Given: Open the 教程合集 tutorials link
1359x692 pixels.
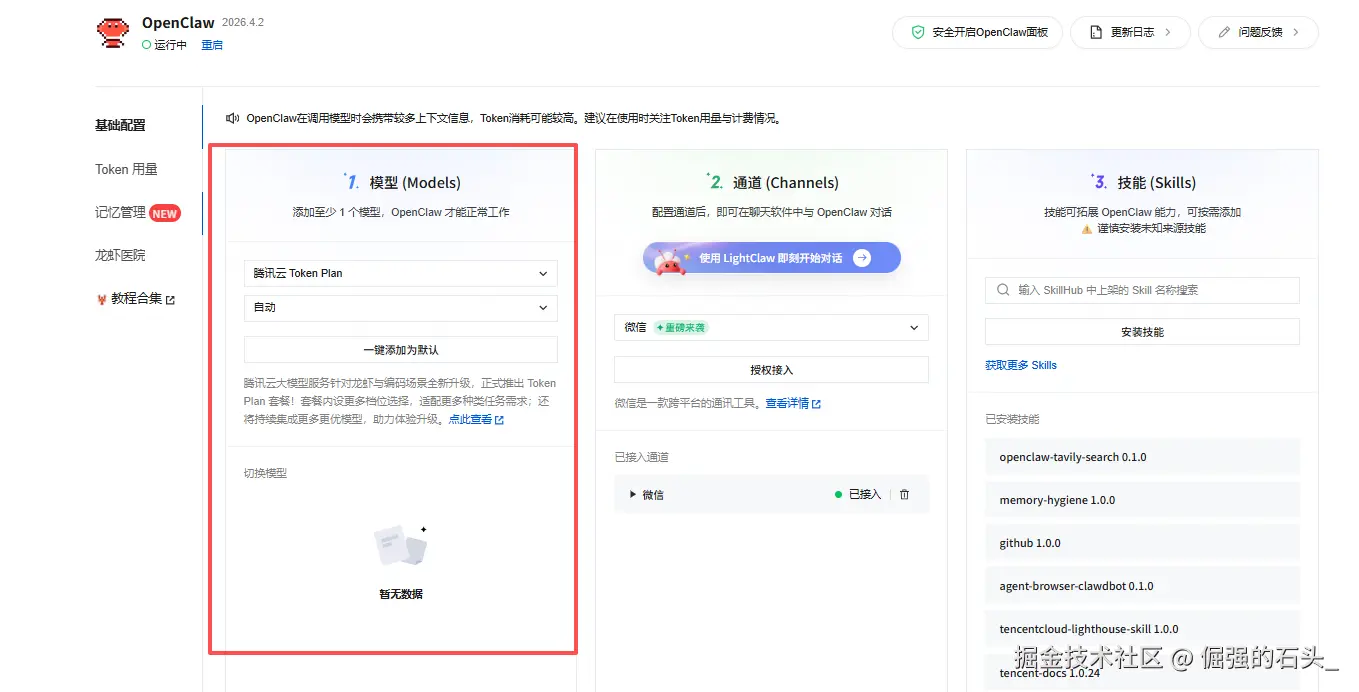Looking at the screenshot, I should pyautogui.click(x=136, y=299).
